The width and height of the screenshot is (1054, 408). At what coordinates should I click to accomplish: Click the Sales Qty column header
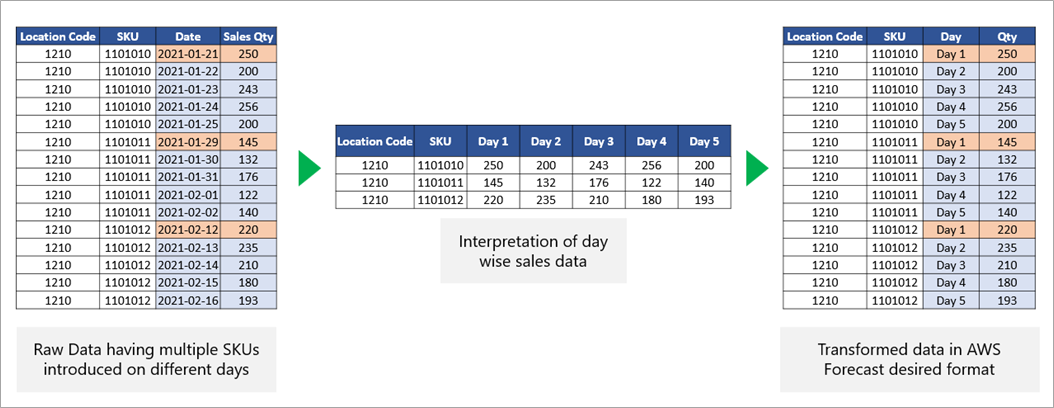[x=248, y=37]
